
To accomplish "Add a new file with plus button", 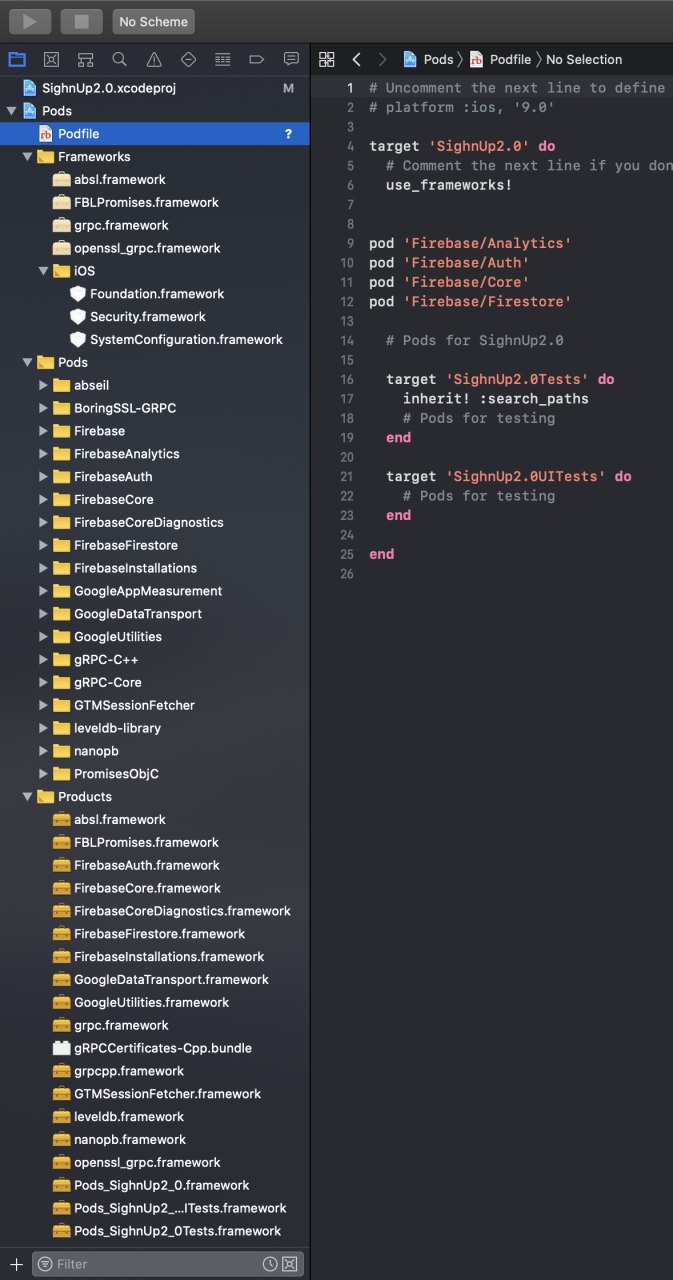I will tap(15, 1264).
